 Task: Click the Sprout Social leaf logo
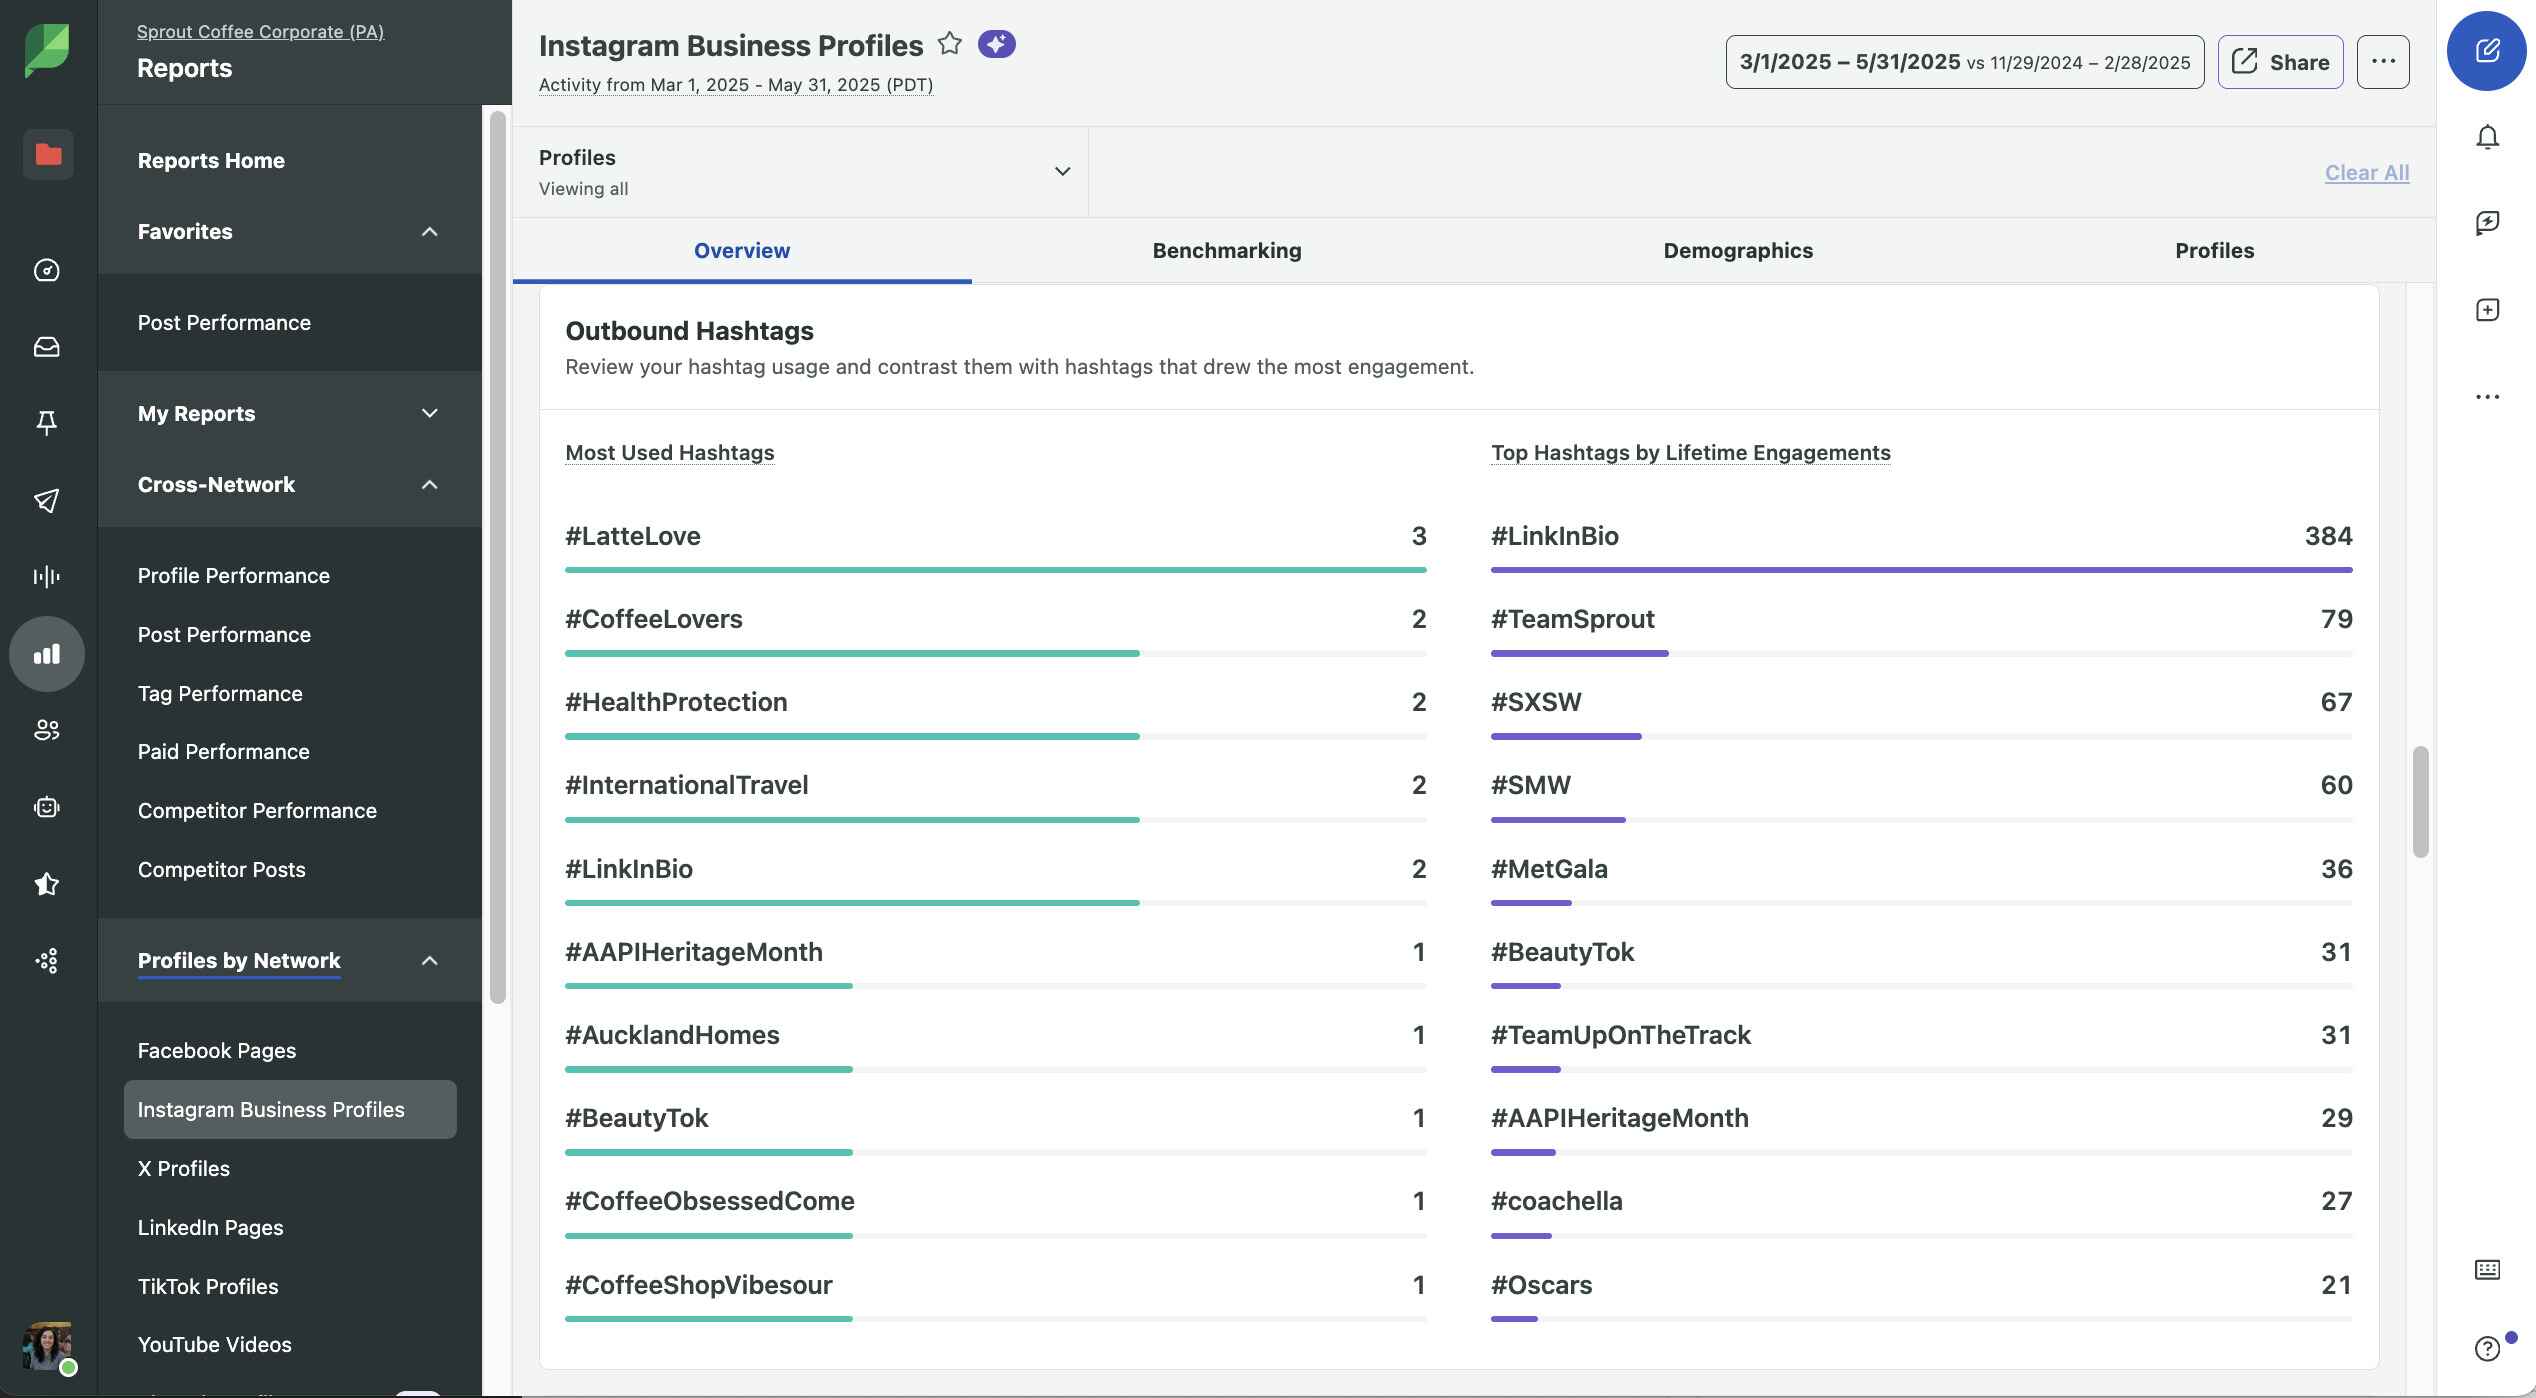pyautogui.click(x=47, y=50)
